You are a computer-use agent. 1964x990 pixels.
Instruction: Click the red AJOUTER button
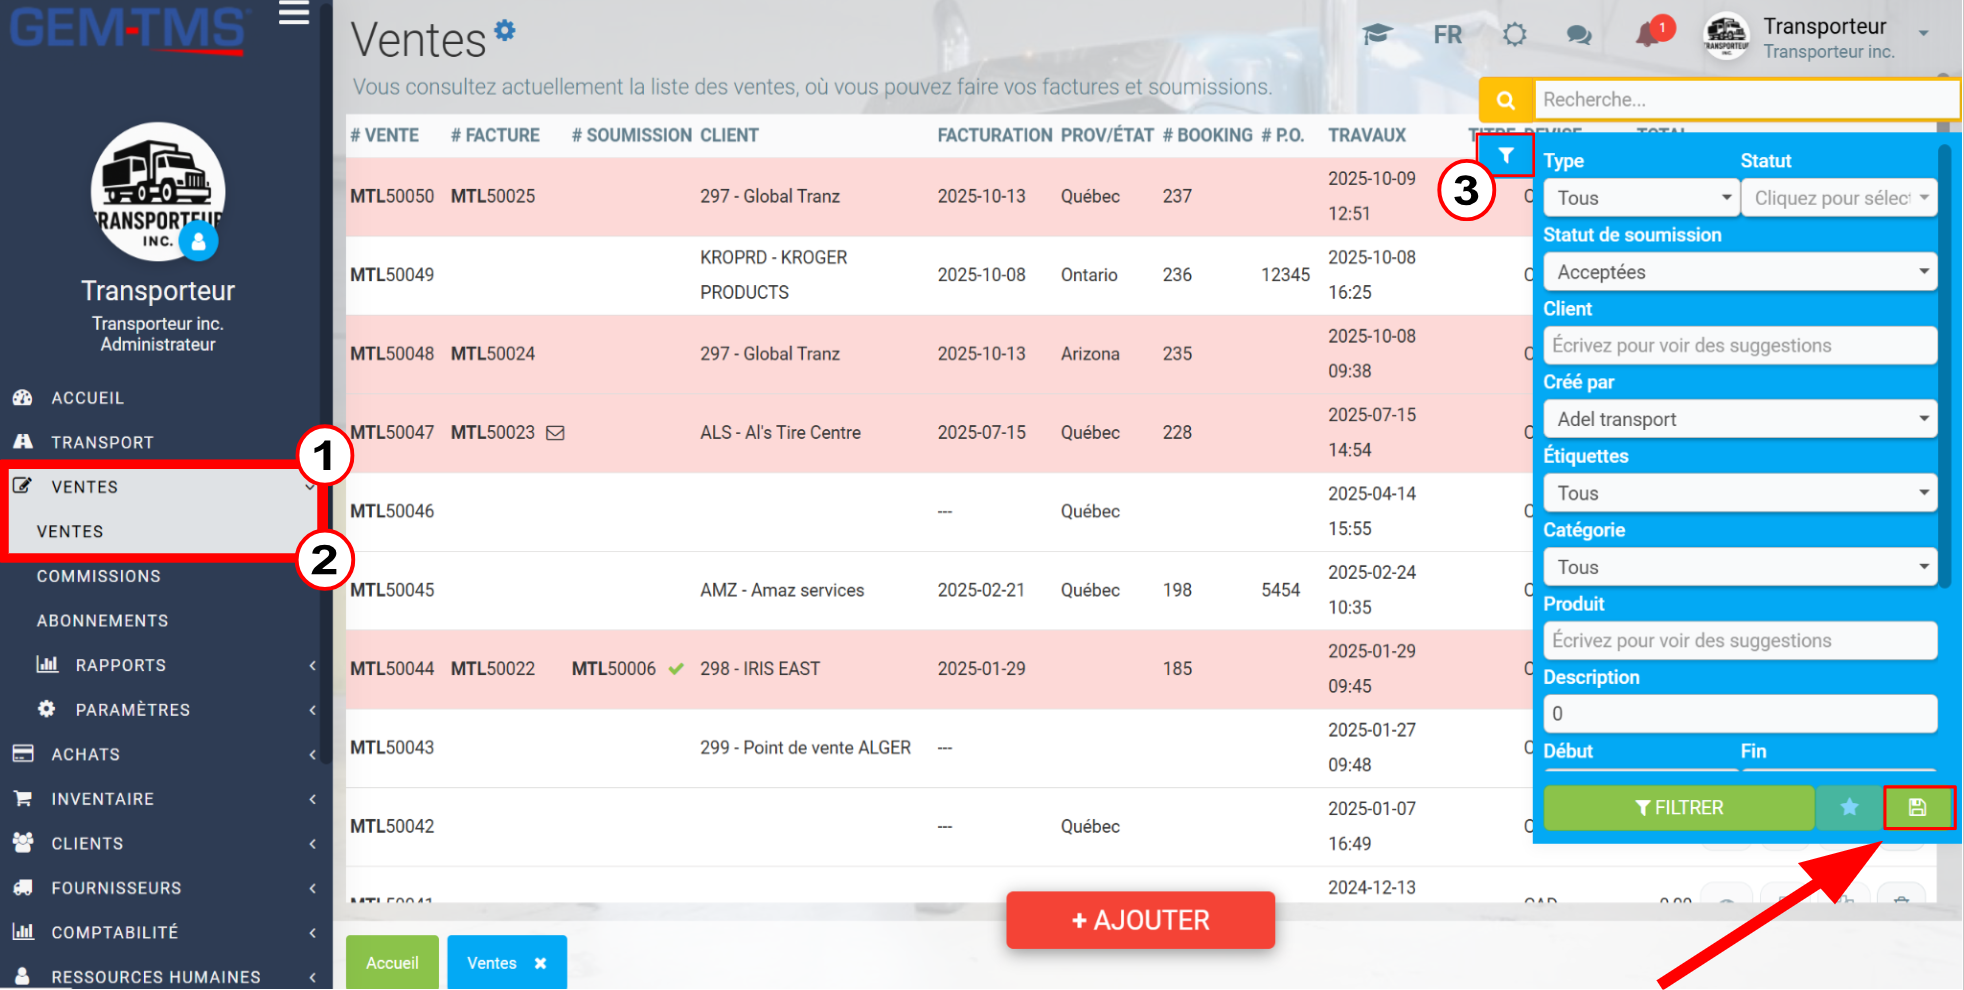click(x=1141, y=920)
